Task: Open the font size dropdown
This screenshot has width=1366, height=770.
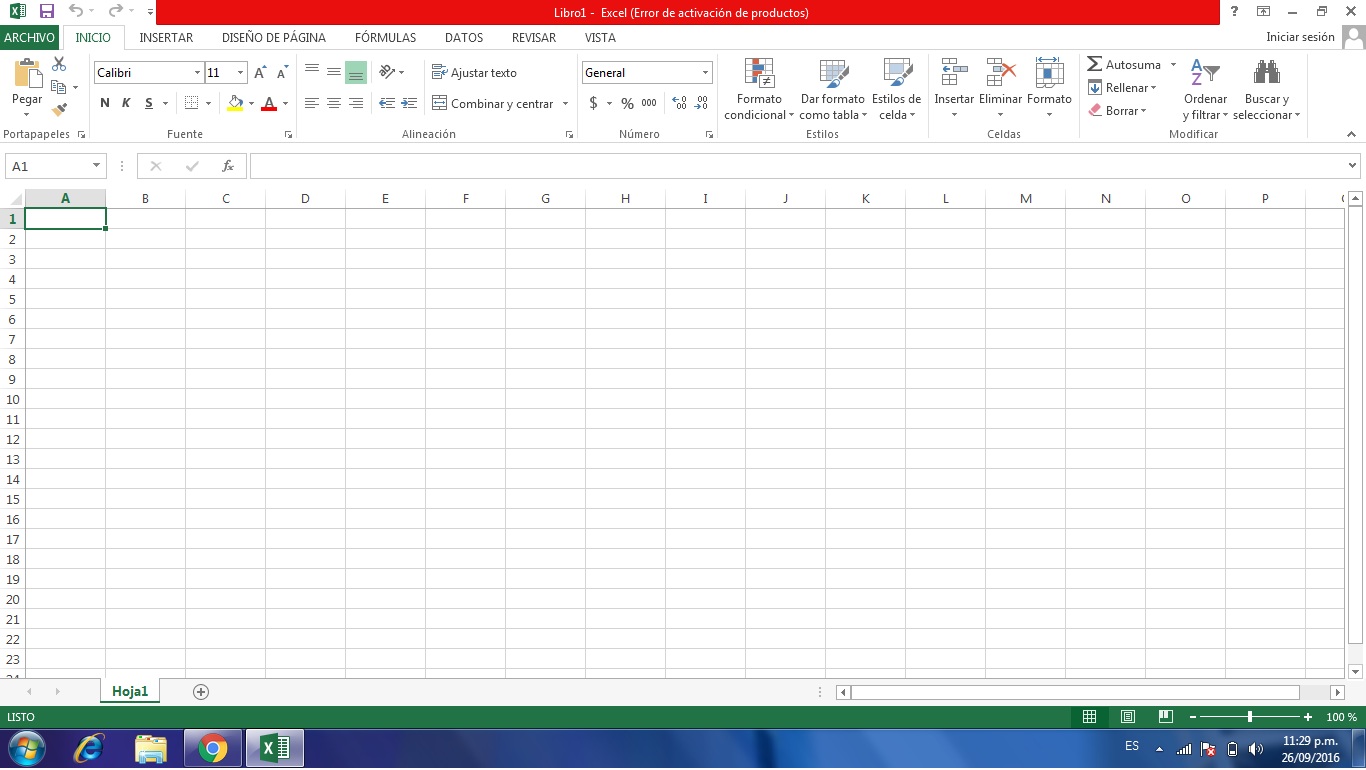Action: click(x=239, y=72)
